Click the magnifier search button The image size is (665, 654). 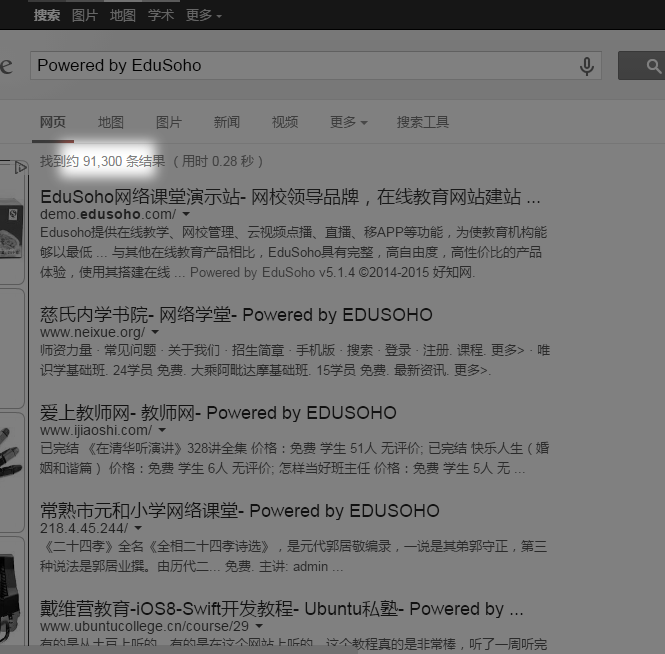(641, 66)
